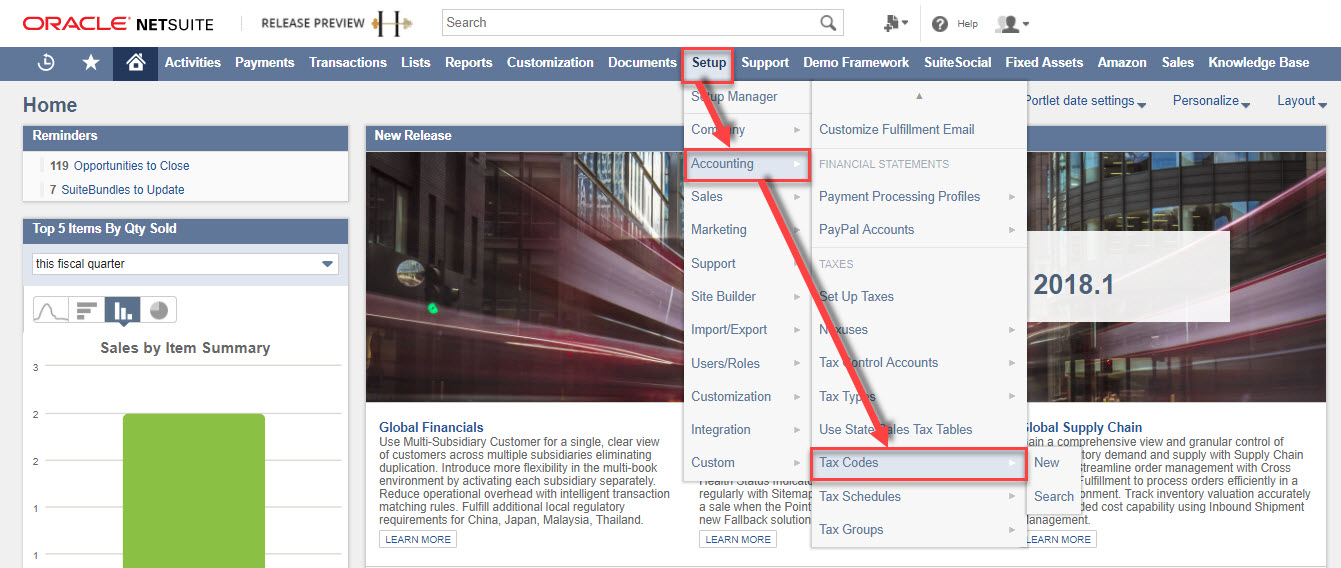The height and width of the screenshot is (568, 1341).
Task: Open the Personalize dropdown
Action: [1212, 101]
